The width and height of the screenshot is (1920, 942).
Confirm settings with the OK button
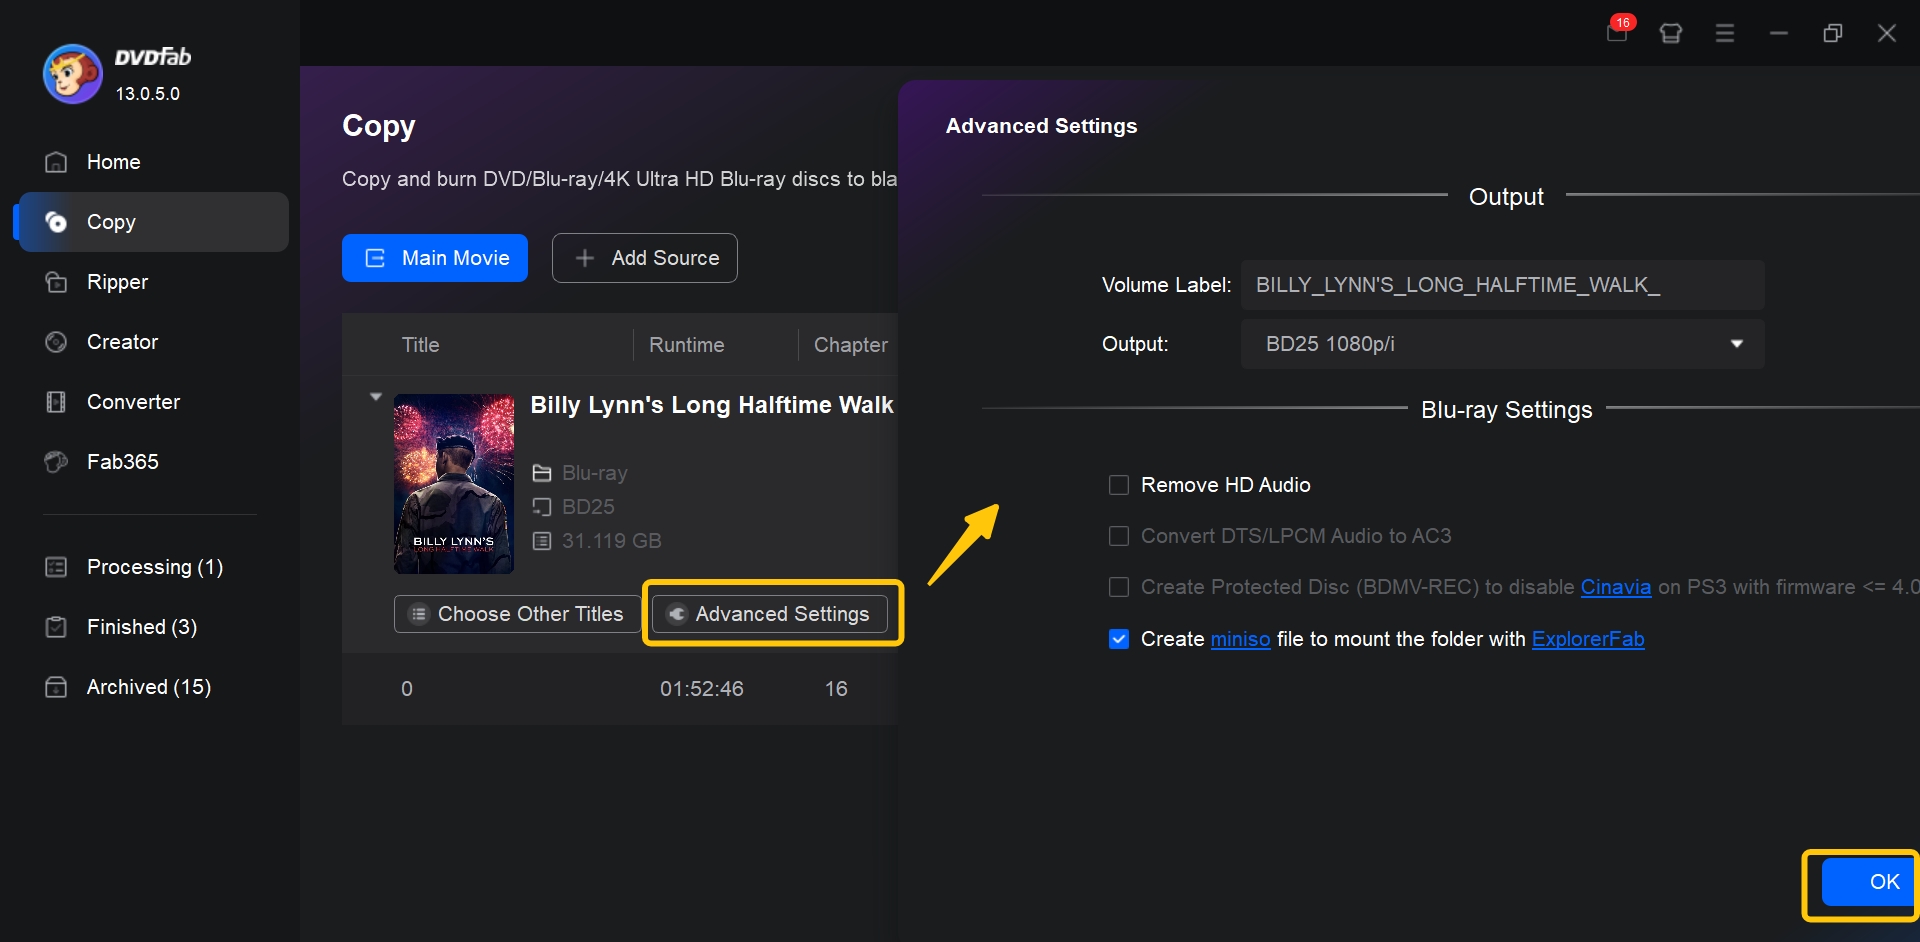(x=1884, y=881)
